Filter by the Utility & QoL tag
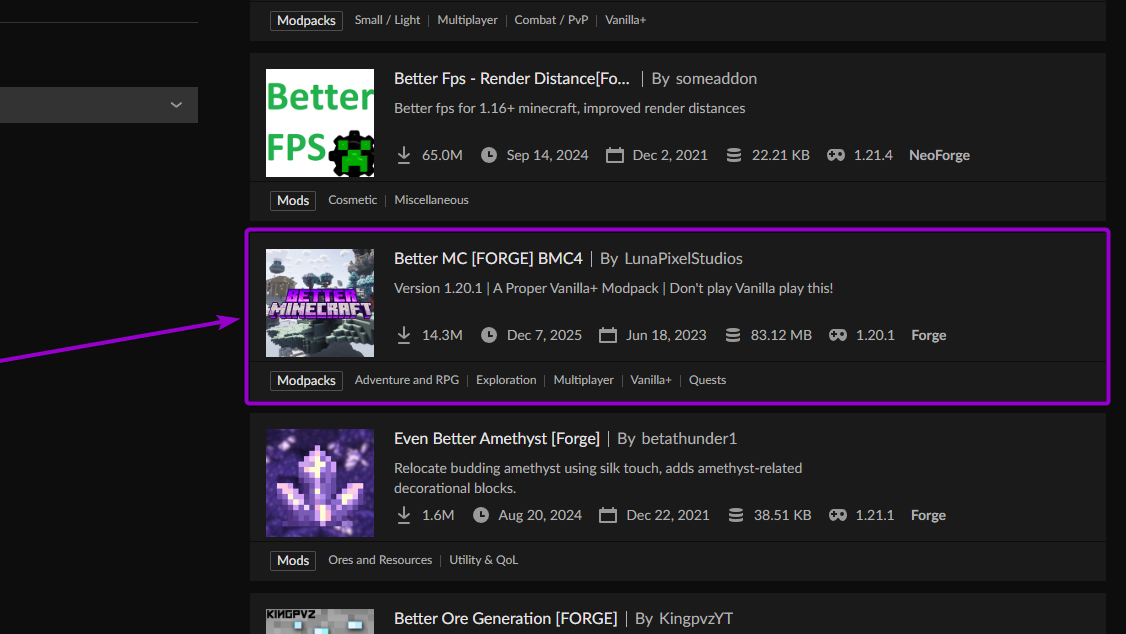Viewport: 1126px width, 634px height. pos(484,560)
